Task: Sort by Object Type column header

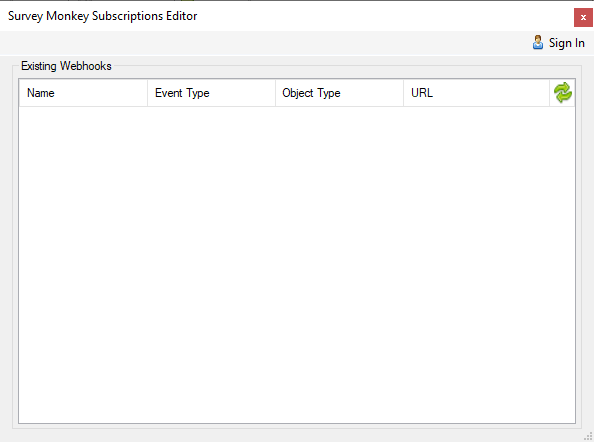Action: (x=339, y=93)
